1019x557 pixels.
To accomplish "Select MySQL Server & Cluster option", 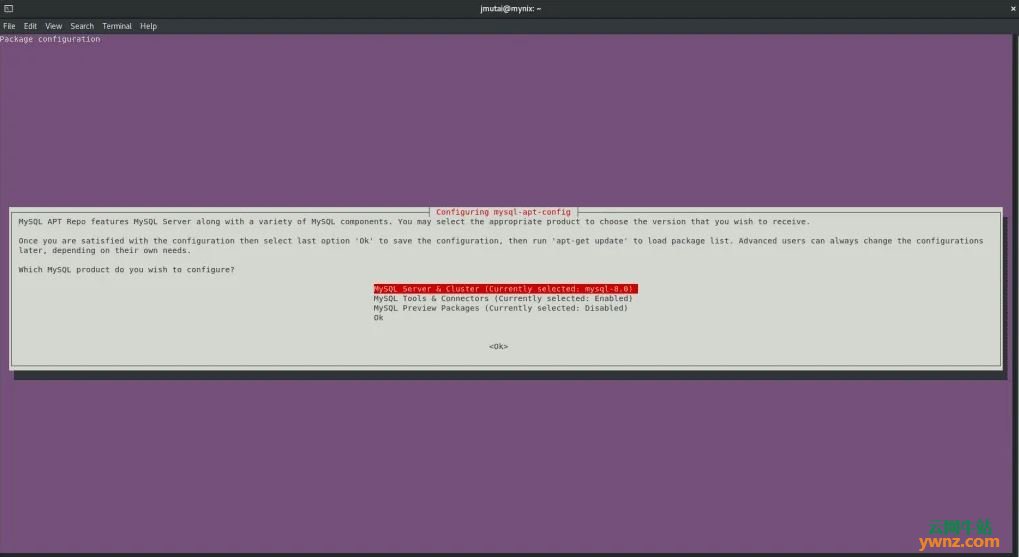I will [x=506, y=289].
